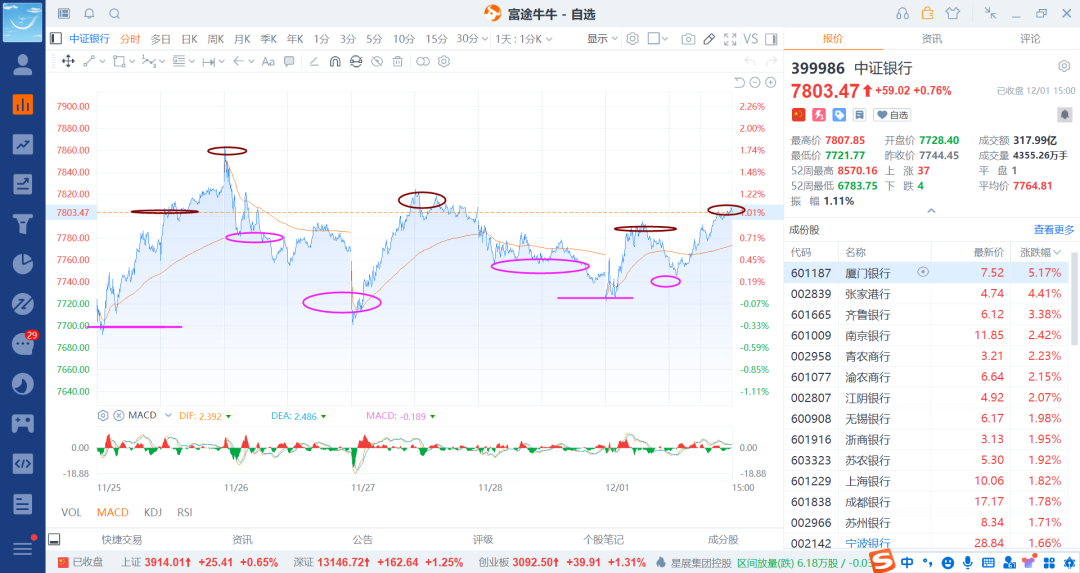This screenshot has width=1080, height=573.
Task: Expand the 30分 timeframe dropdown
Action: point(472,39)
